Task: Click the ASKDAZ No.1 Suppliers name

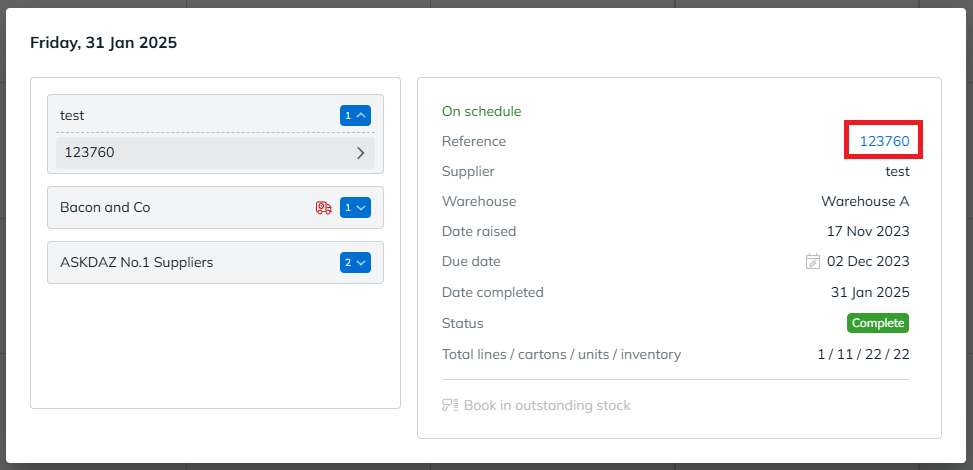Action: coord(136,263)
